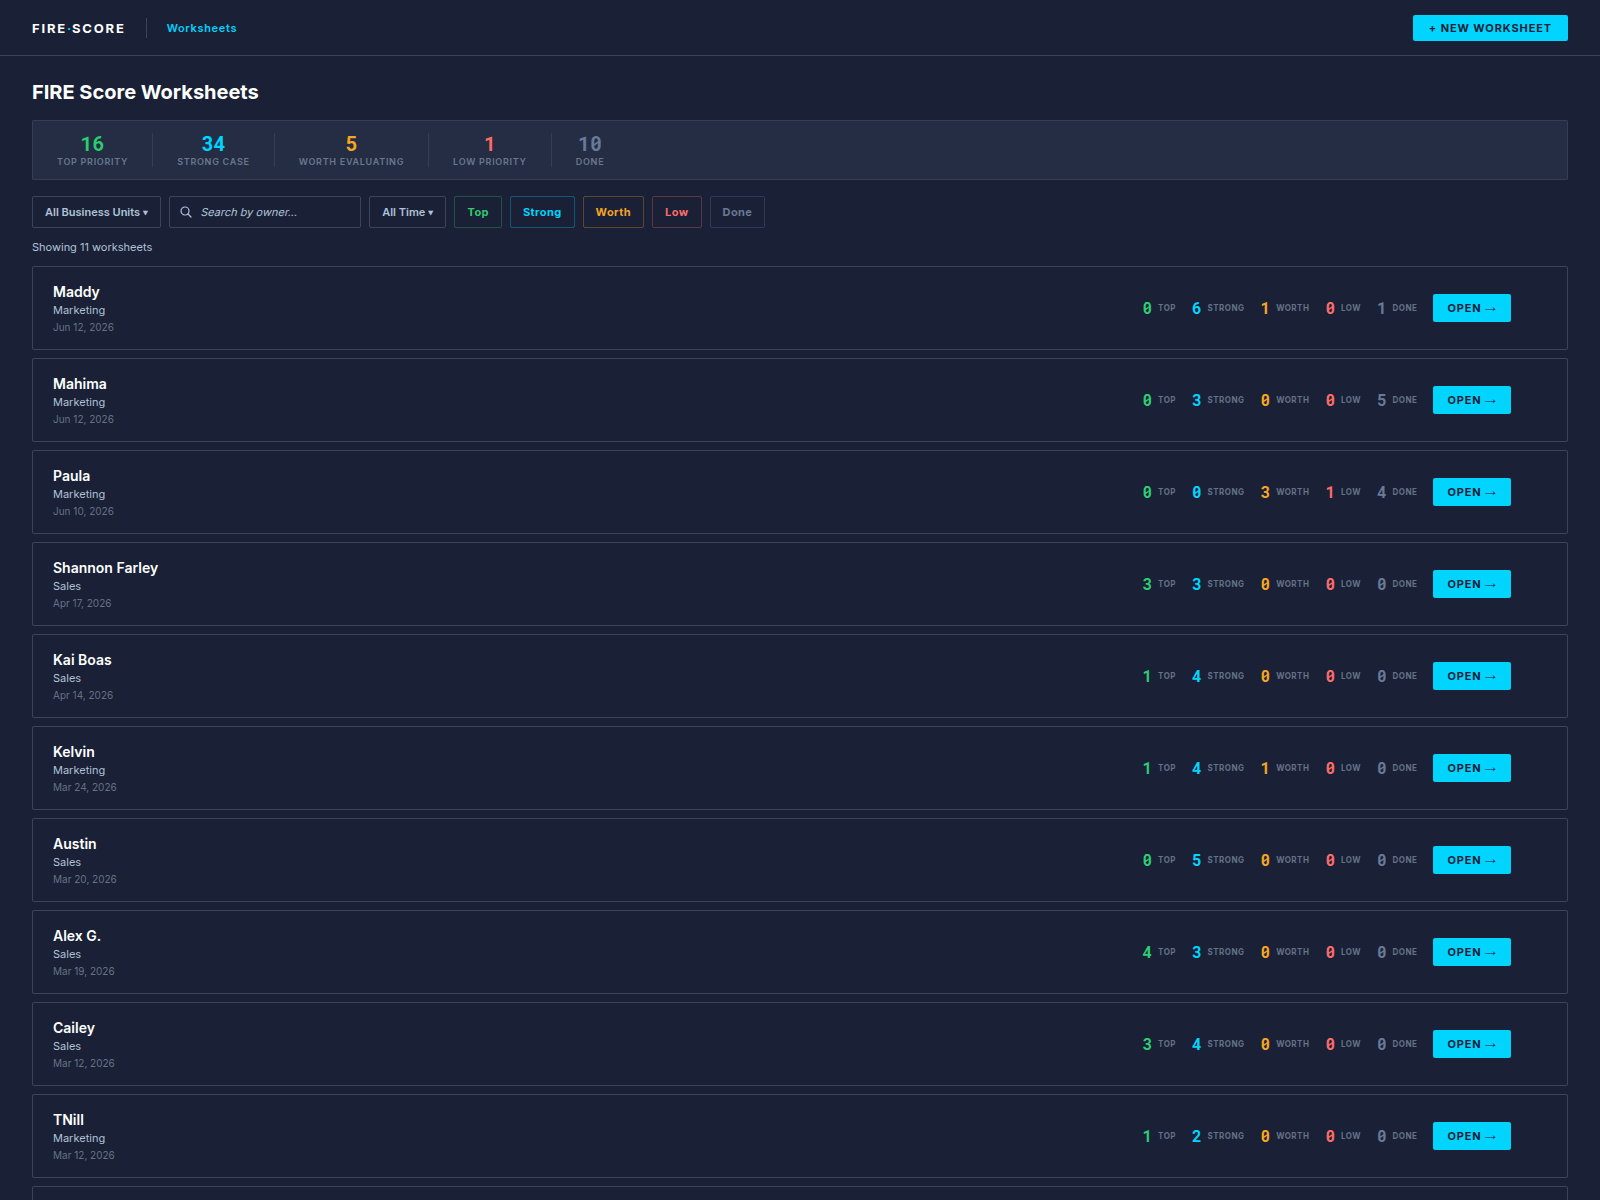This screenshot has width=1600, height=1200.
Task: Click Kelvin's 1 Worth count
Action: coord(1284,768)
